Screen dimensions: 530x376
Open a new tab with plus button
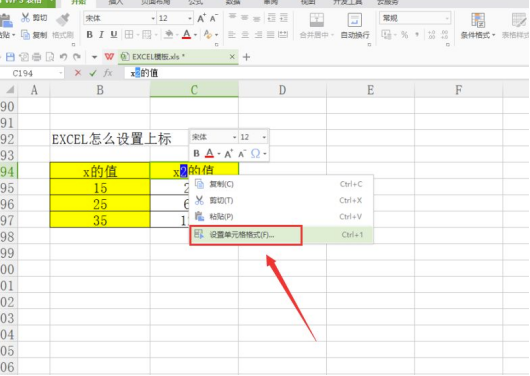(246, 57)
